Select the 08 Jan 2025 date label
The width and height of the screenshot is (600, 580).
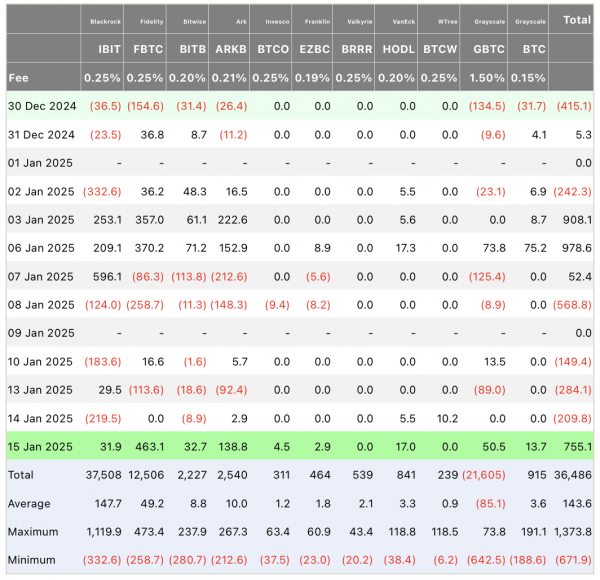coord(41,305)
